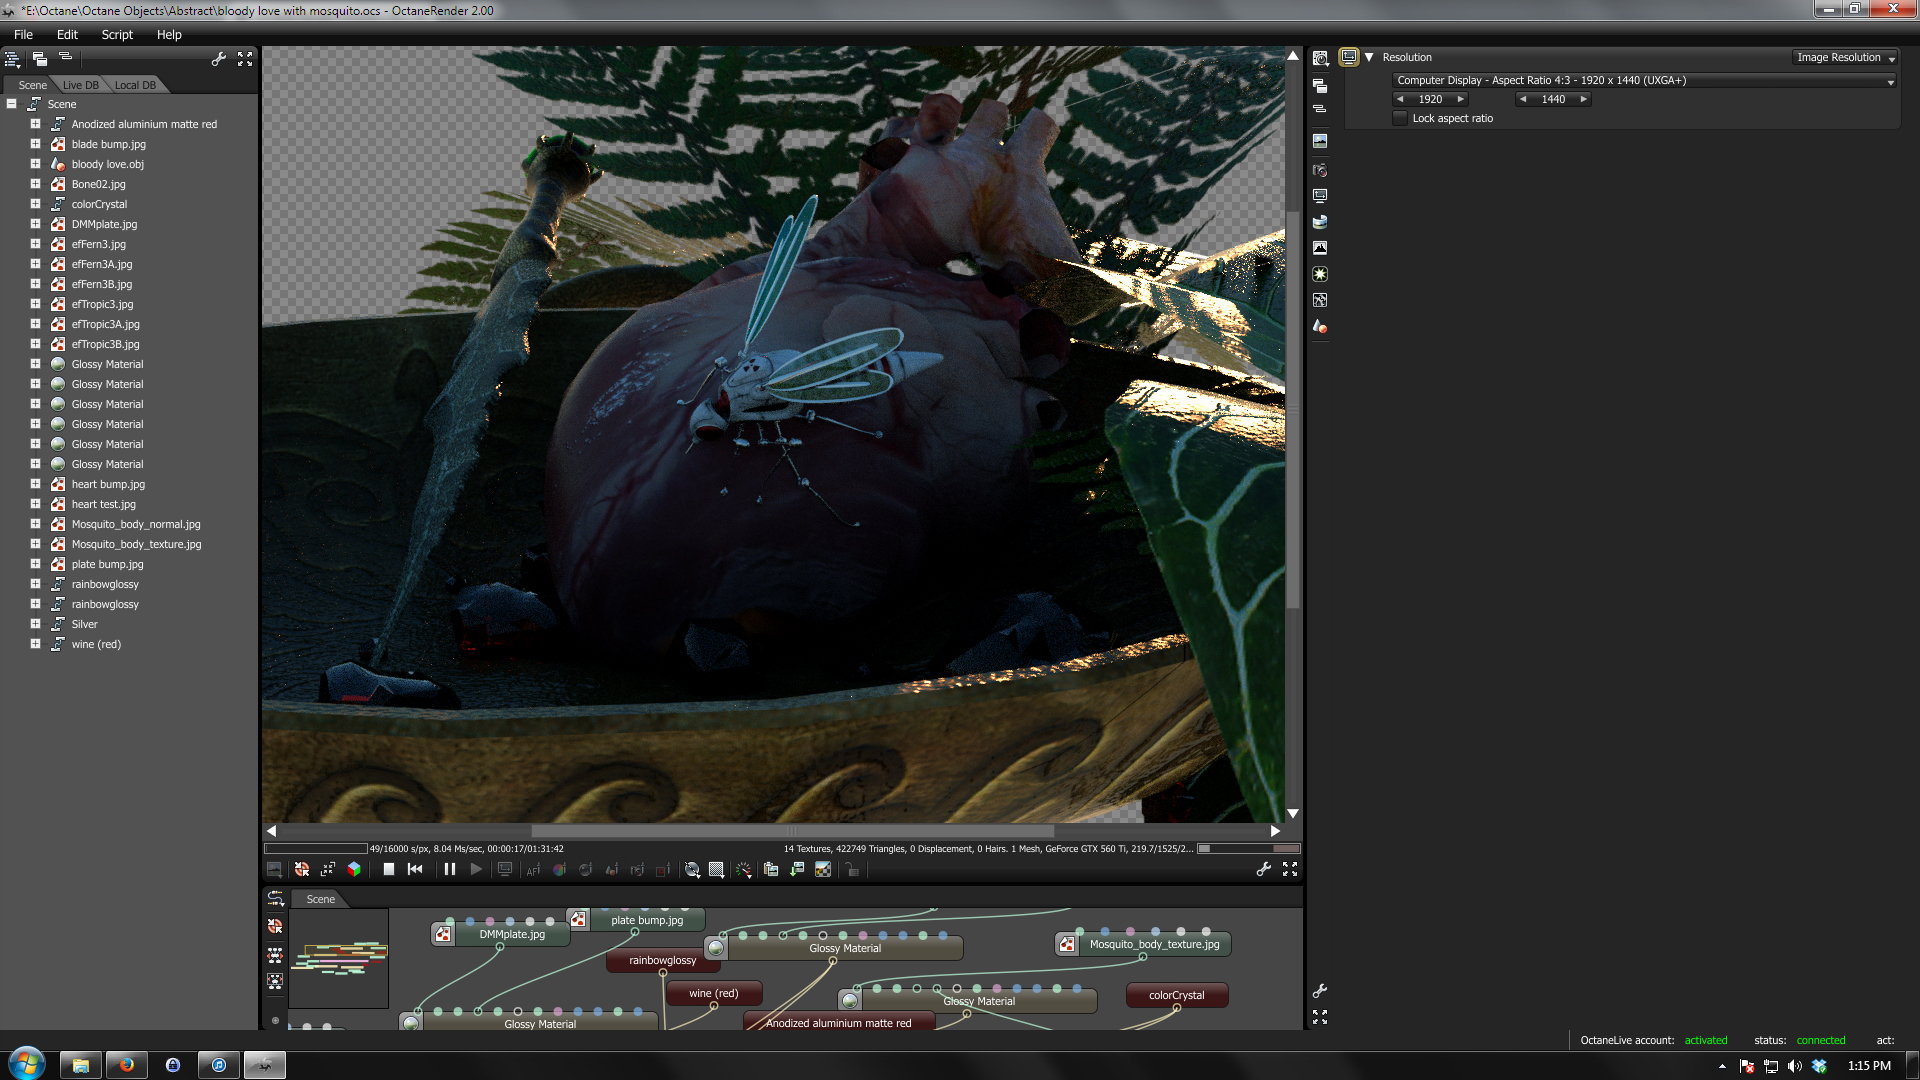The image size is (1920, 1080).
Task: Select Mosquito_body_normal.jpg in scene tree
Action: click(x=136, y=524)
